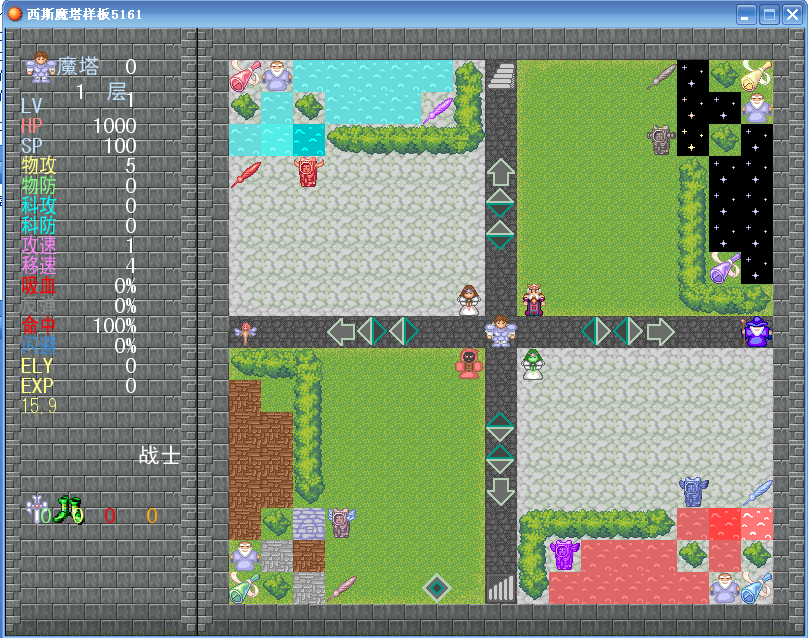The width and height of the screenshot is (810, 638).
Task: Click the 战士 class label
Action: [159, 456]
